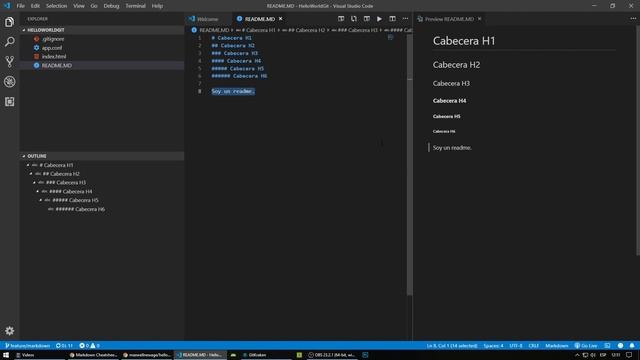The width and height of the screenshot is (640, 360).
Task: Change end of line sequence CRLF
Action: [533, 346]
